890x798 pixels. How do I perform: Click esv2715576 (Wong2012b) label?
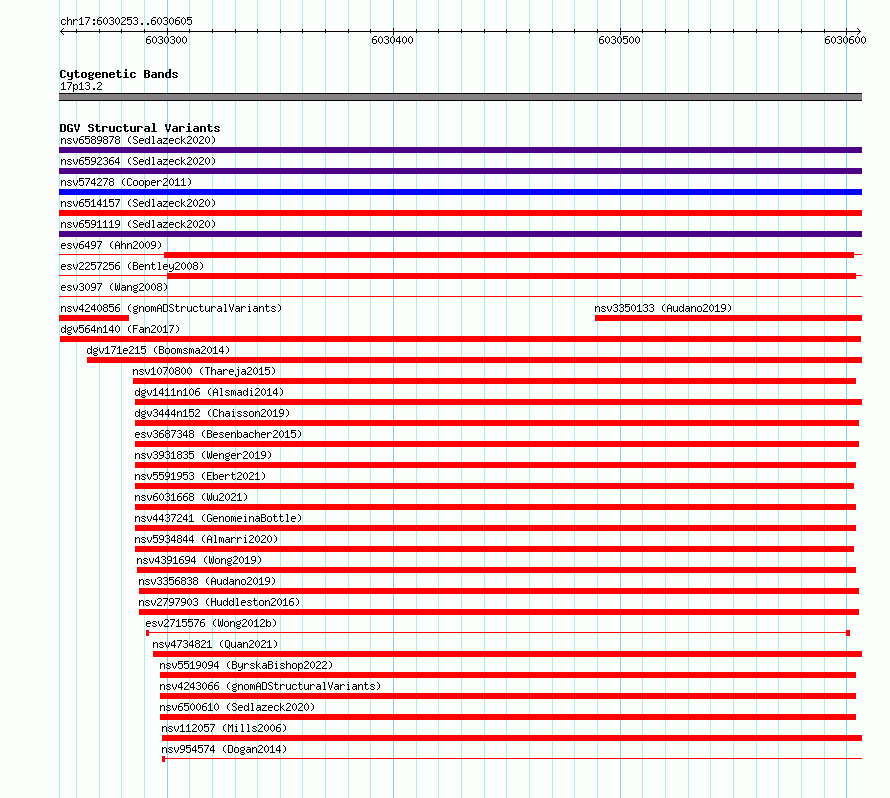pyautogui.click(x=211, y=623)
